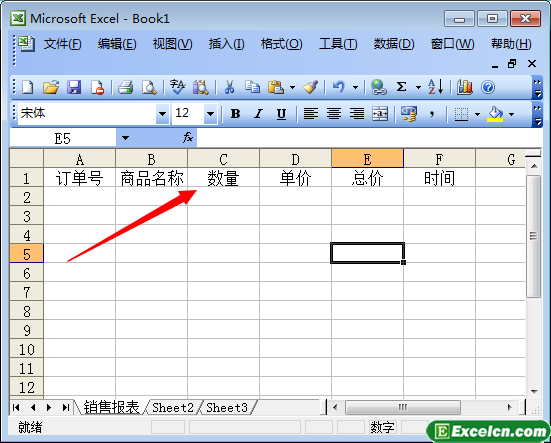Click the AutoSum sigma icon
Viewport: 551px width, 443px height.
[x=401, y=87]
